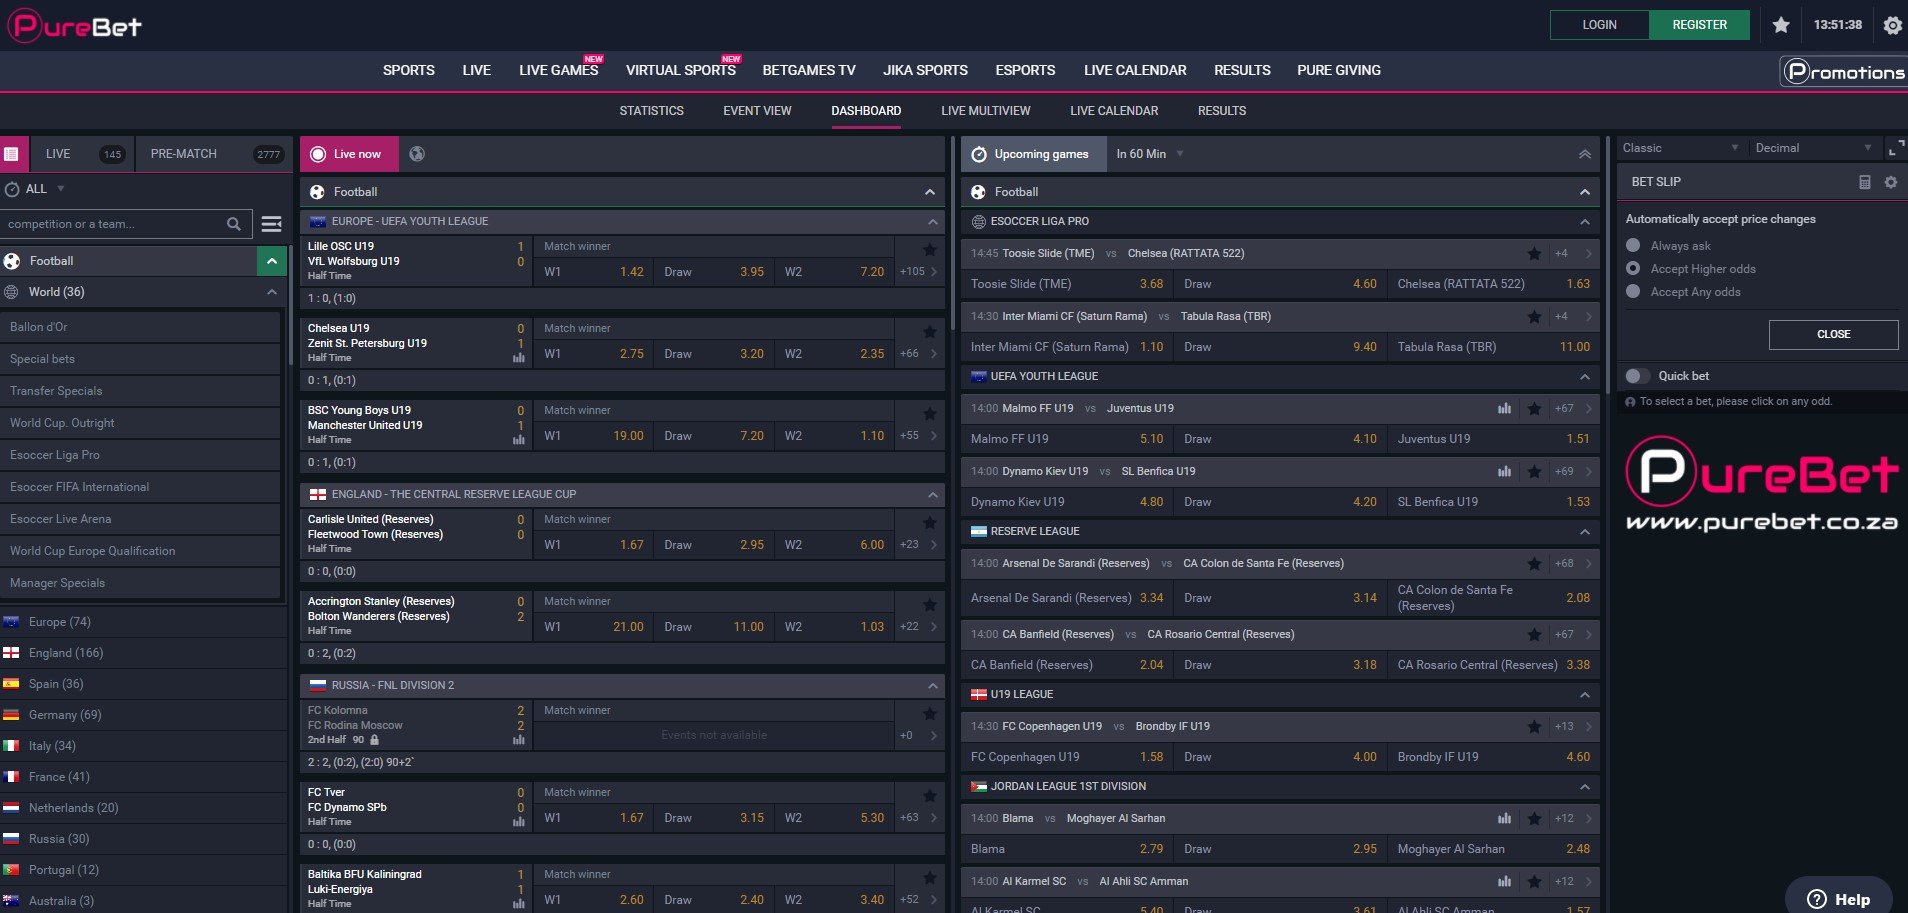Image resolution: width=1908 pixels, height=913 pixels.
Task: Toggle the Quick bet switch
Action: pyautogui.click(x=1637, y=376)
